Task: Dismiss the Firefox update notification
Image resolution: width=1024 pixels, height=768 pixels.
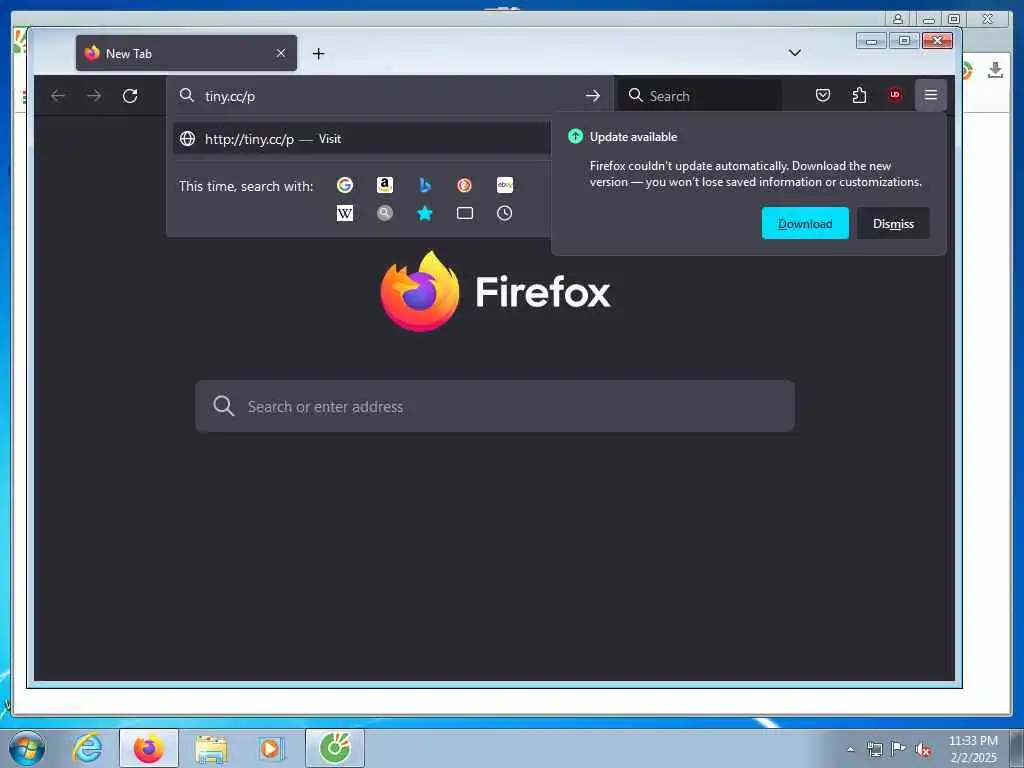Action: [893, 223]
